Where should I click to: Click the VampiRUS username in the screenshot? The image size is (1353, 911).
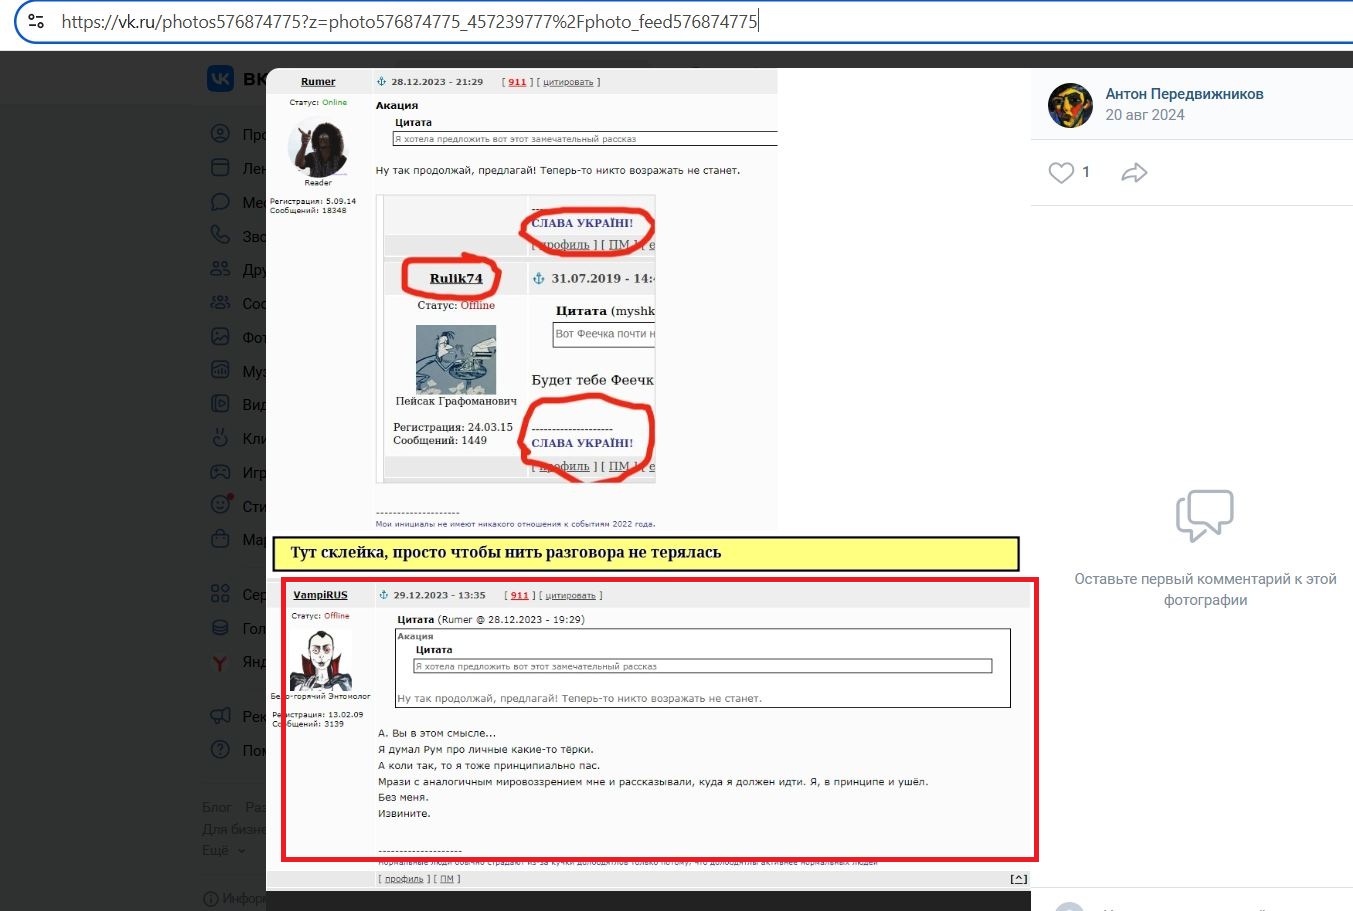tap(320, 595)
